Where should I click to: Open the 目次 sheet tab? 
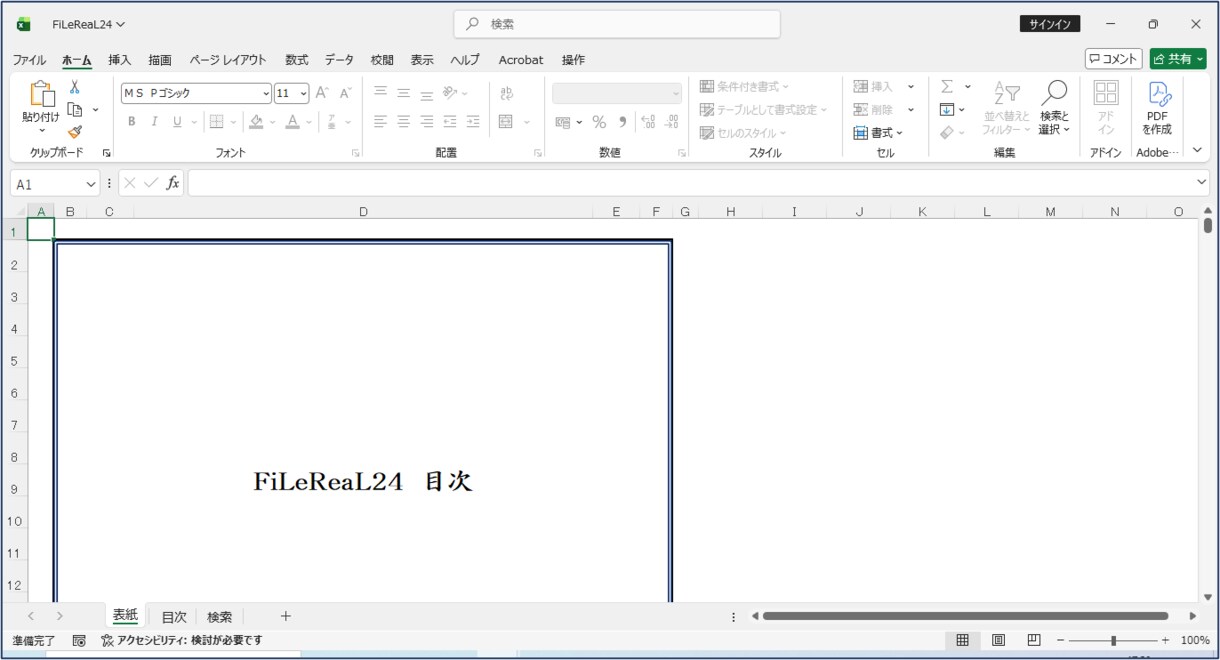174,617
